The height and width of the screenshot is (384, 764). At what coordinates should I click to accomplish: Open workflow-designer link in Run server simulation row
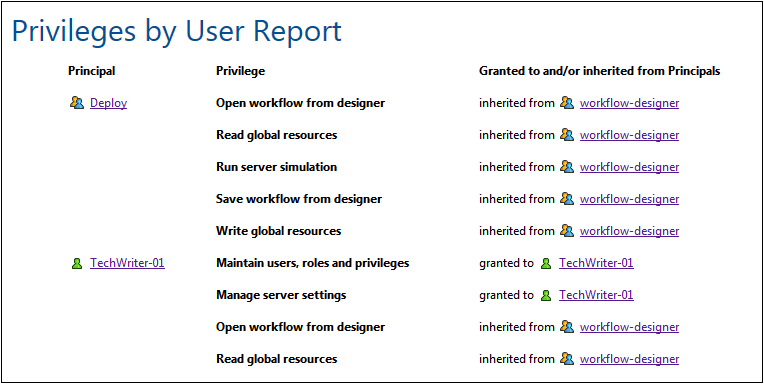(629, 167)
